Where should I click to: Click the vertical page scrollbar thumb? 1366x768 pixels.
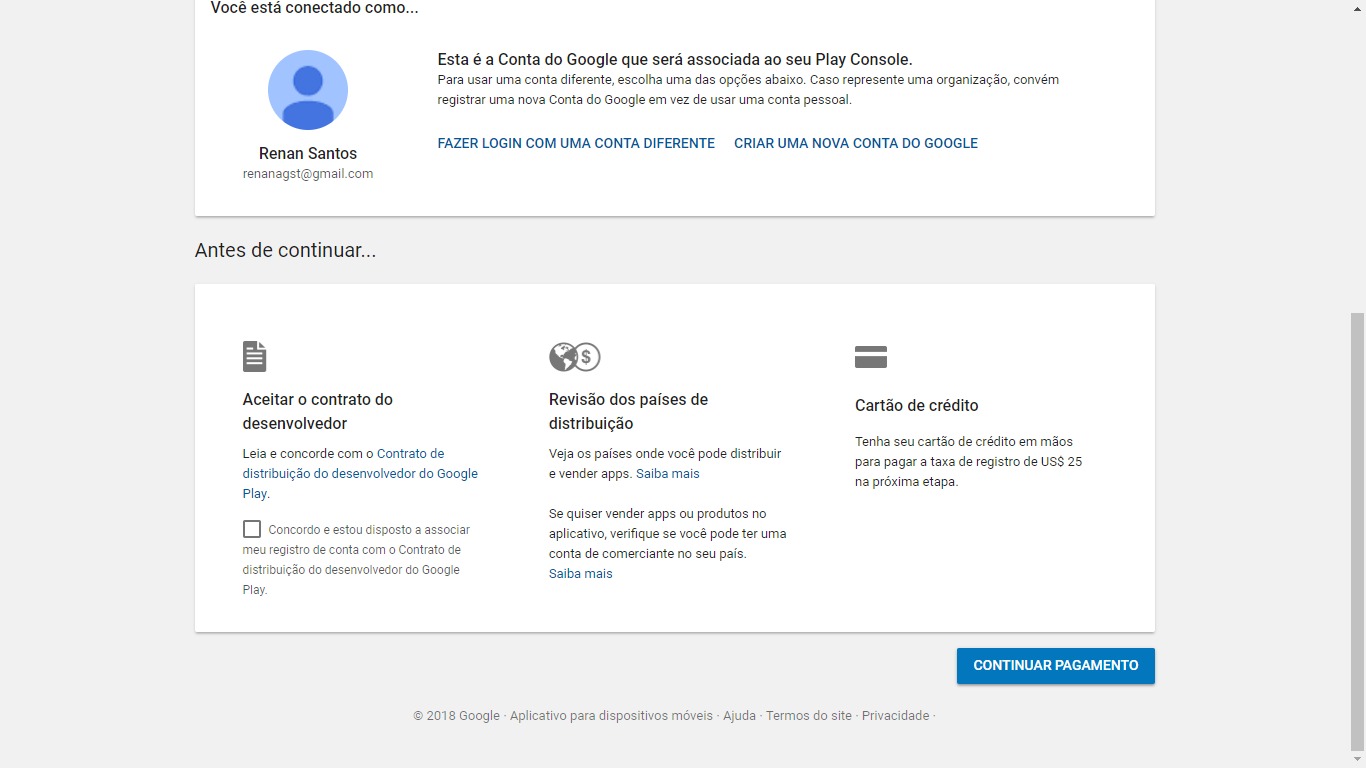(x=1357, y=531)
